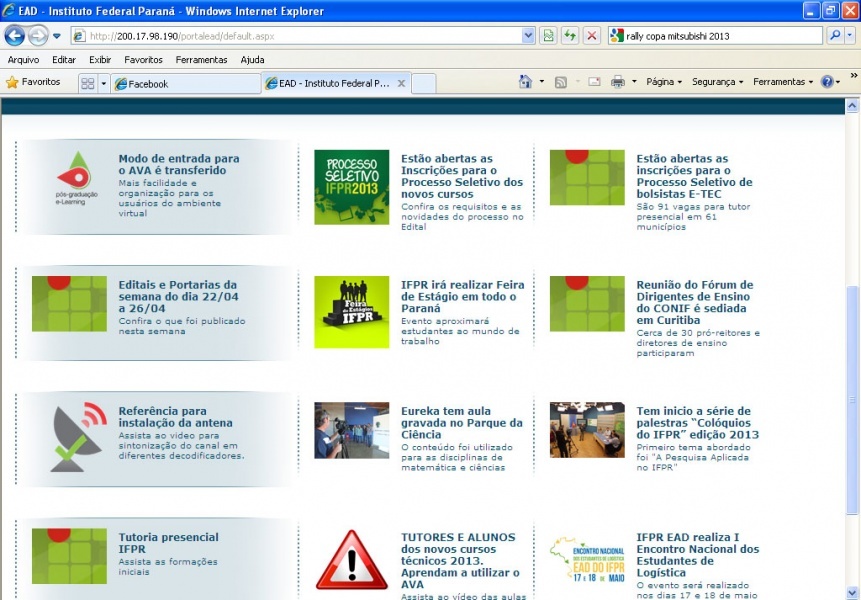Open the Segurança command bar menu
This screenshot has height=600, width=861.
[717, 82]
